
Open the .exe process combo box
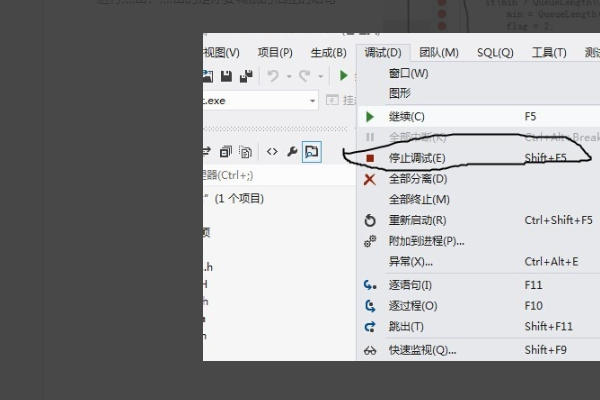click(260, 101)
